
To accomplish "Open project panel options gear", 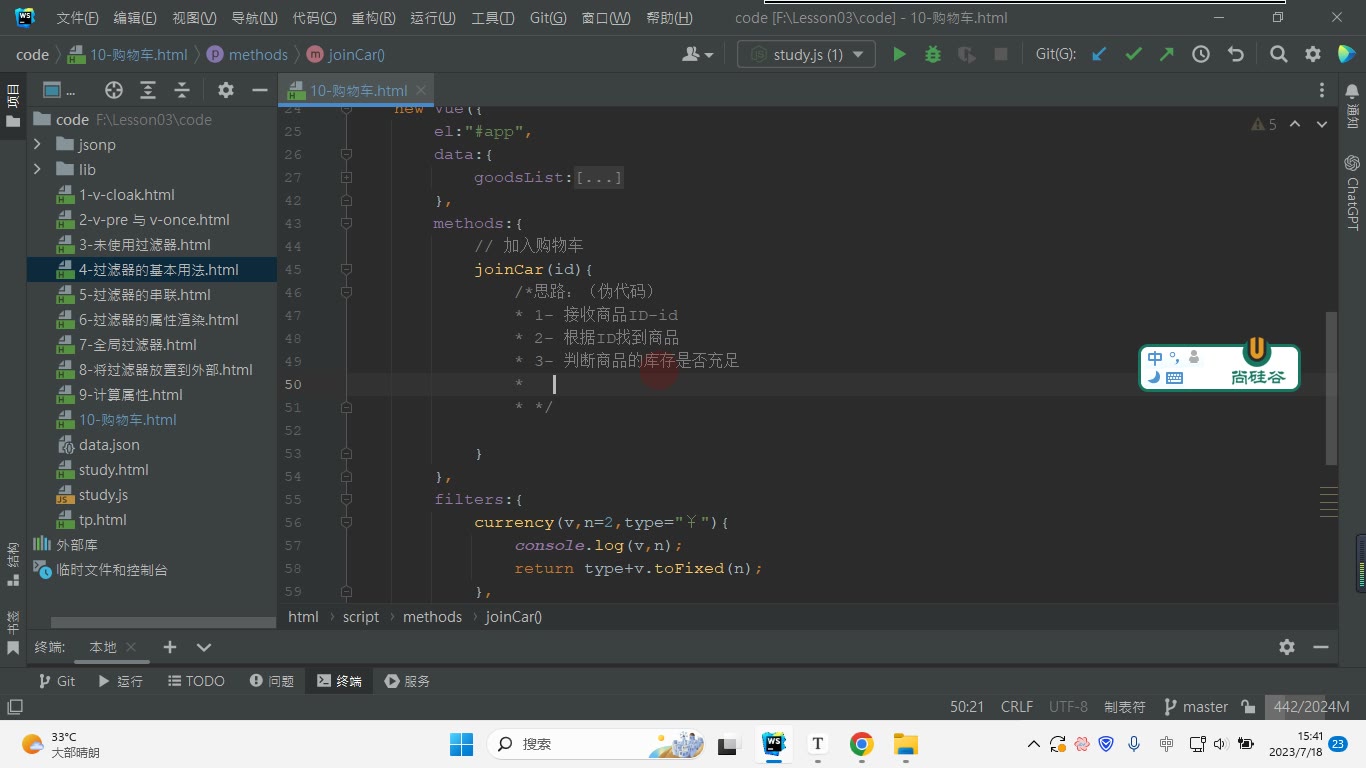I will [x=226, y=90].
